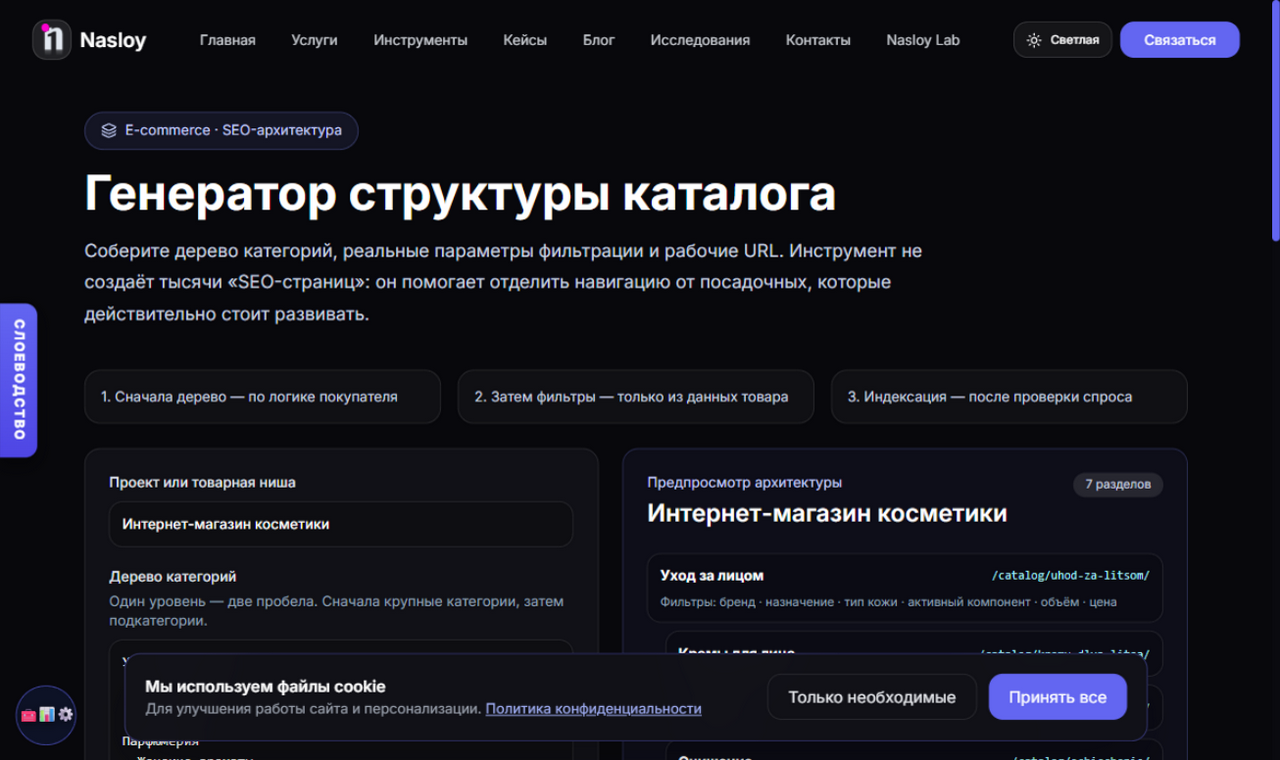Screen dimensions: 1280x760
Task: Click the layers icon in E-commerce badge
Action: click(x=109, y=131)
